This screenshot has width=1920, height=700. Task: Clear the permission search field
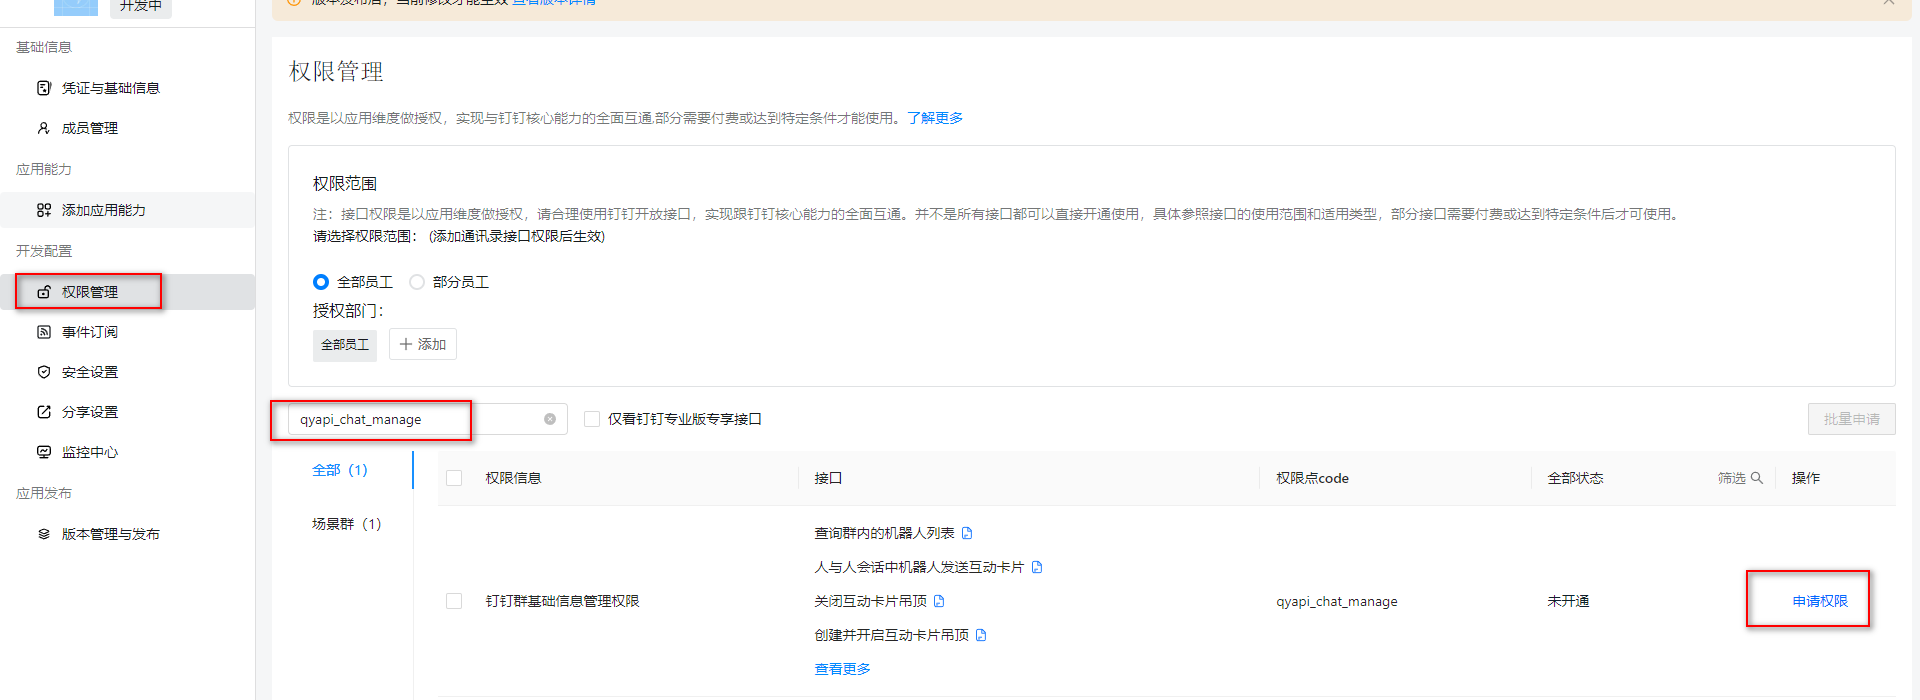550,419
